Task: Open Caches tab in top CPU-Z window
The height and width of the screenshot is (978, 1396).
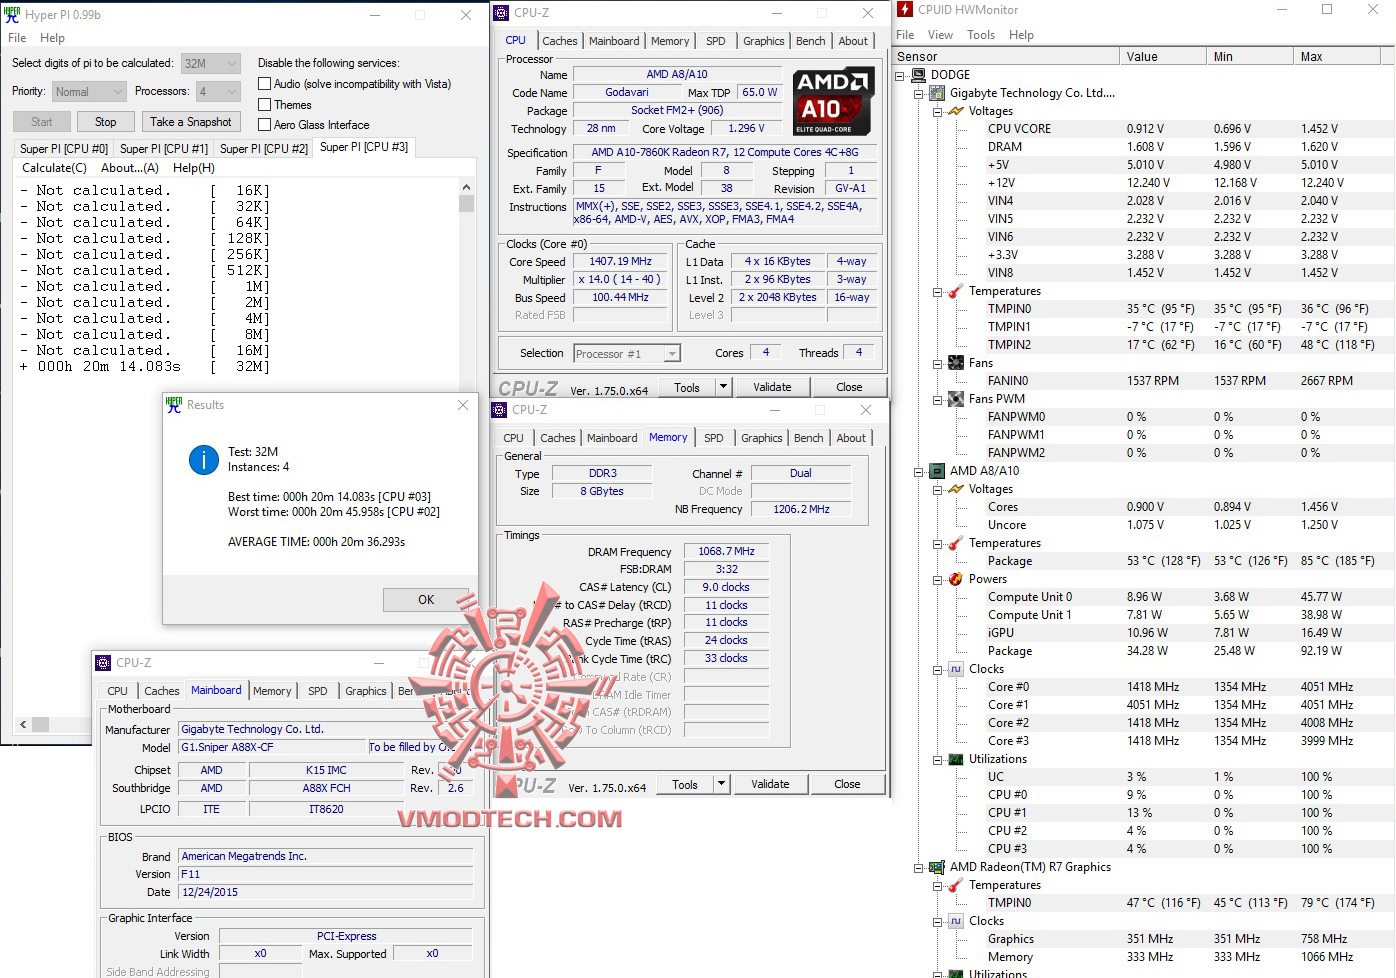Action: click(559, 41)
